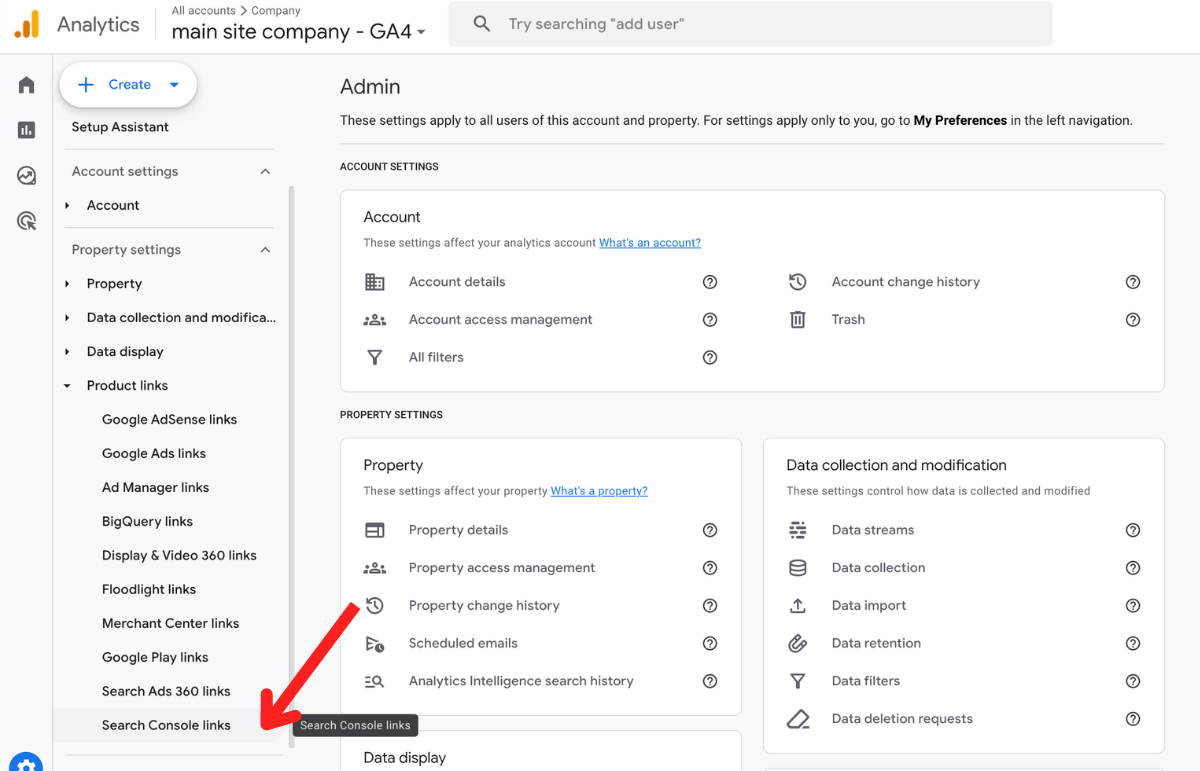Click the Account change history clock icon

tap(798, 282)
